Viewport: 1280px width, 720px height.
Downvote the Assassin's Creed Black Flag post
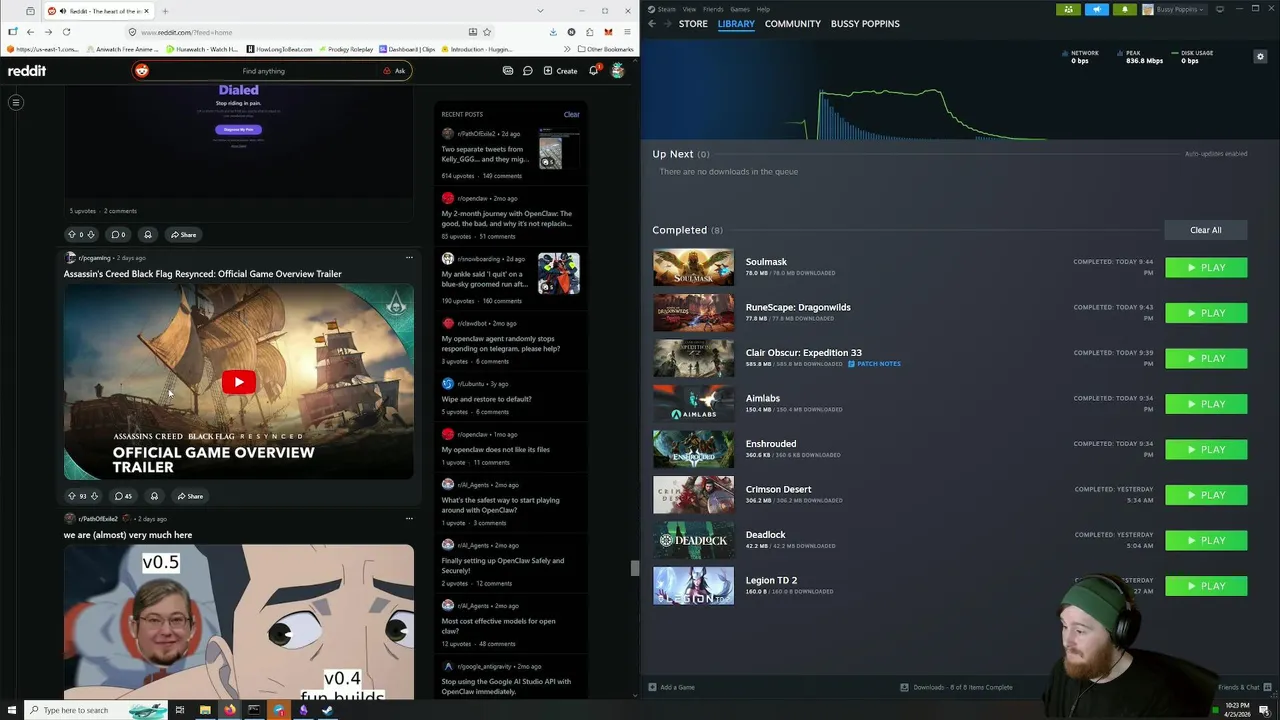pos(94,496)
